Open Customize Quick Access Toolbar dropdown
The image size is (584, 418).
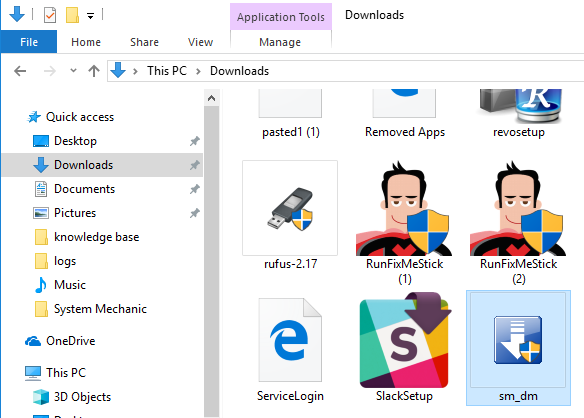91,16
